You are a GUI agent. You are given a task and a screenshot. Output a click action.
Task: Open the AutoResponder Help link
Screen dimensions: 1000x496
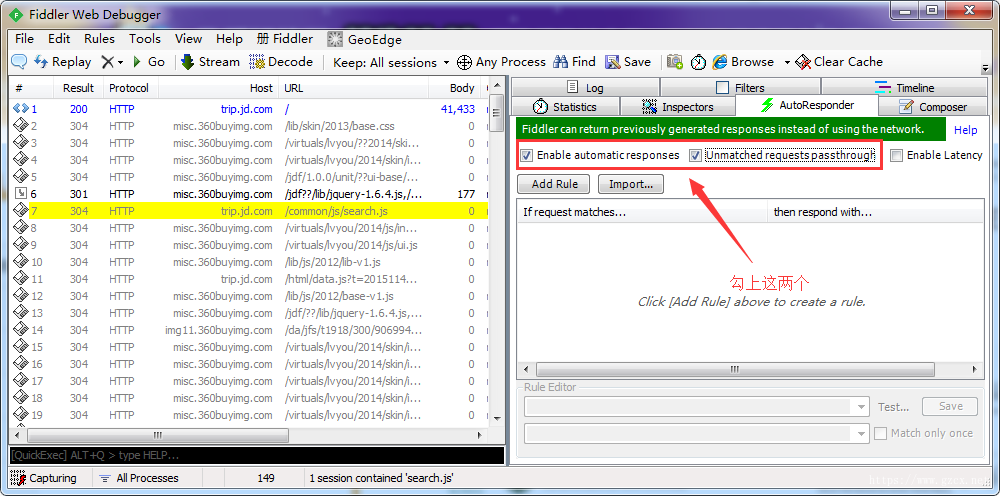tap(966, 130)
